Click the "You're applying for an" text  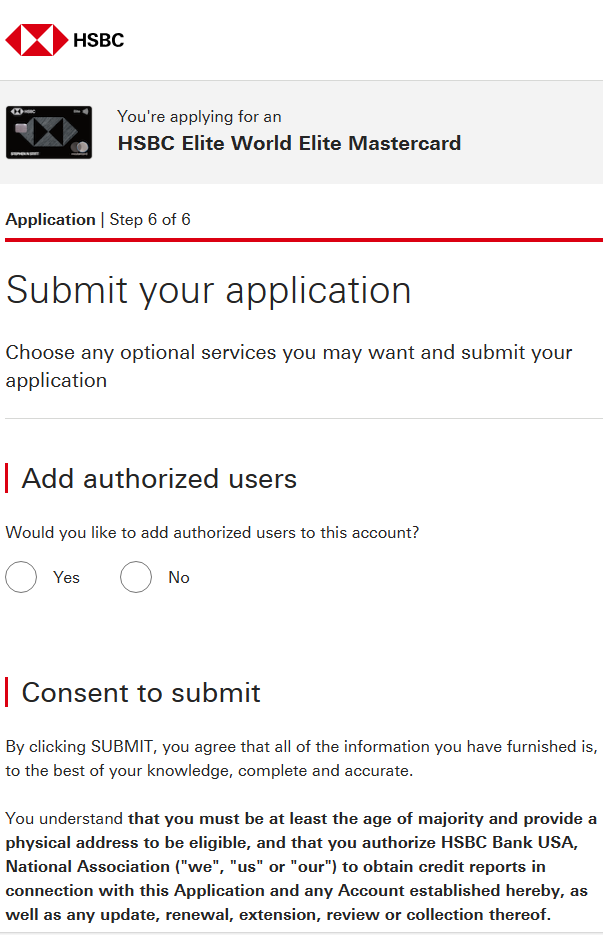[x=199, y=117]
